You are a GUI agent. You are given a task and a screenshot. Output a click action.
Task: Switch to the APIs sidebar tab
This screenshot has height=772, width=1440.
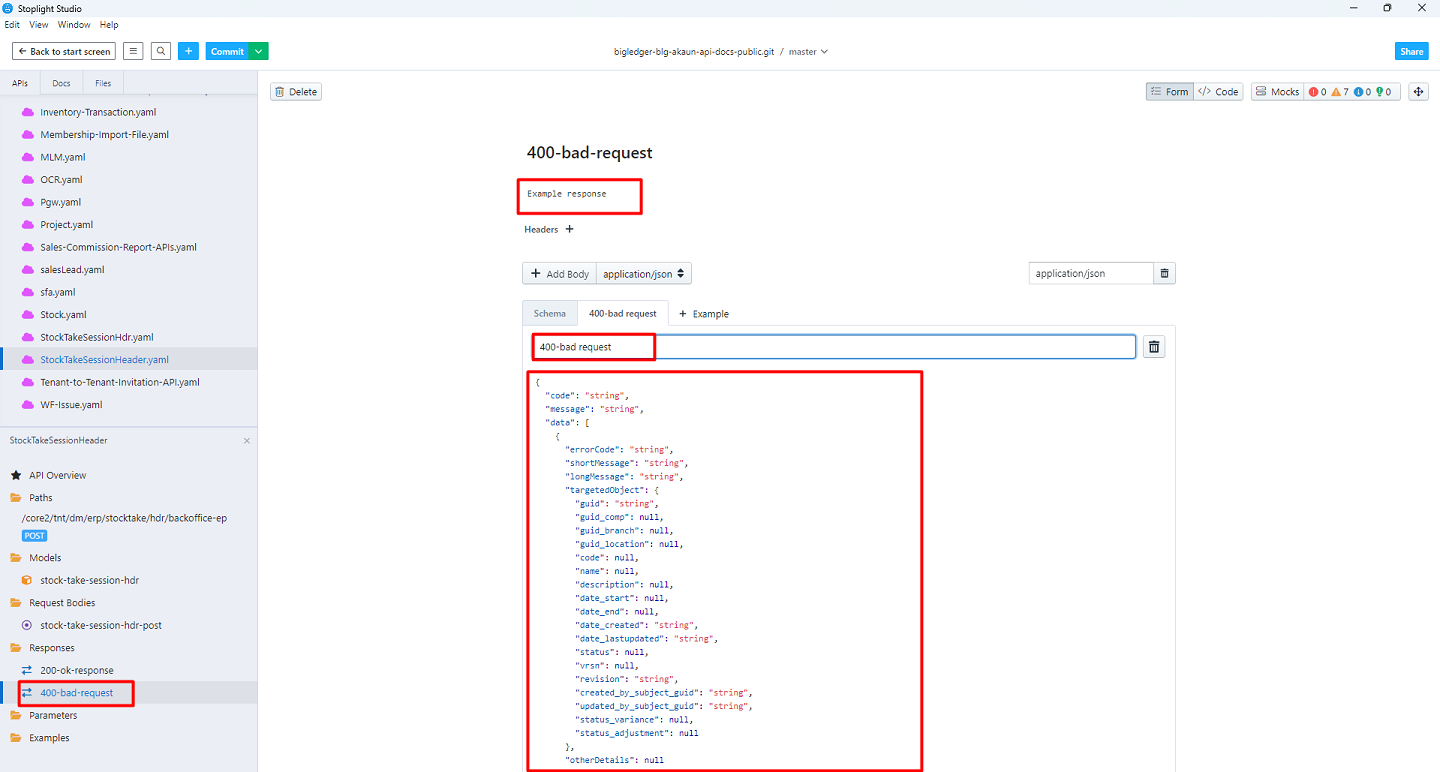(x=20, y=83)
